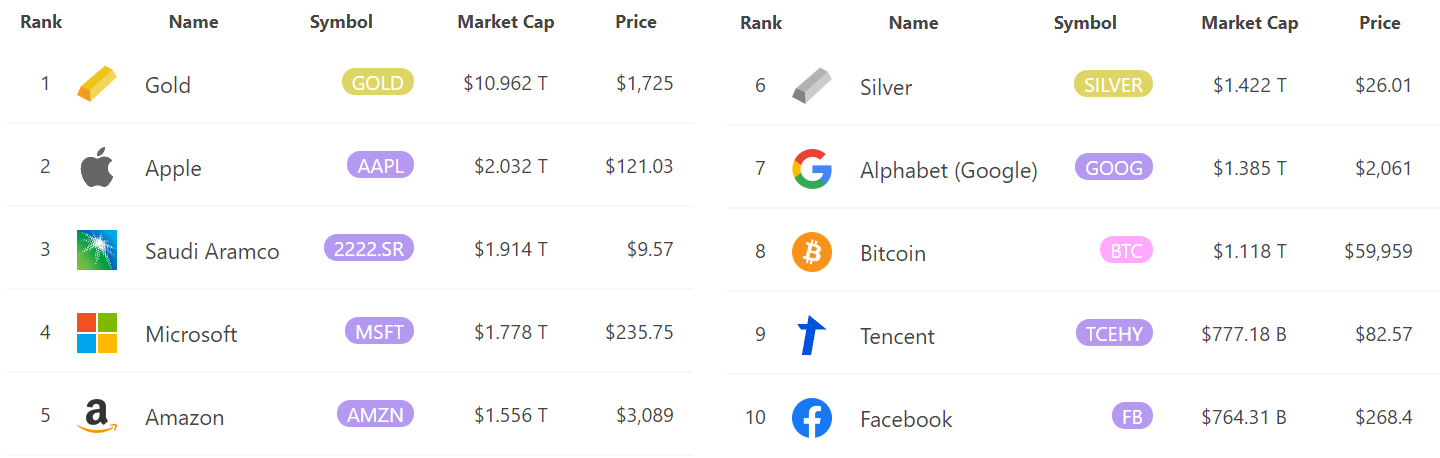Image resolution: width=1440 pixels, height=458 pixels.
Task: Click the Microsoft four-square logo
Action: [97, 333]
